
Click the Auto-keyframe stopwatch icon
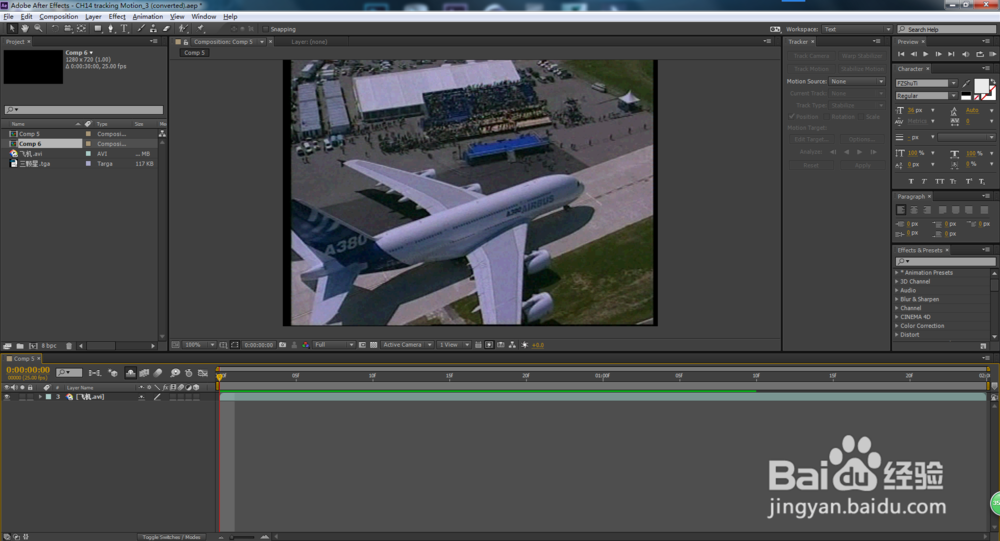coord(189,373)
